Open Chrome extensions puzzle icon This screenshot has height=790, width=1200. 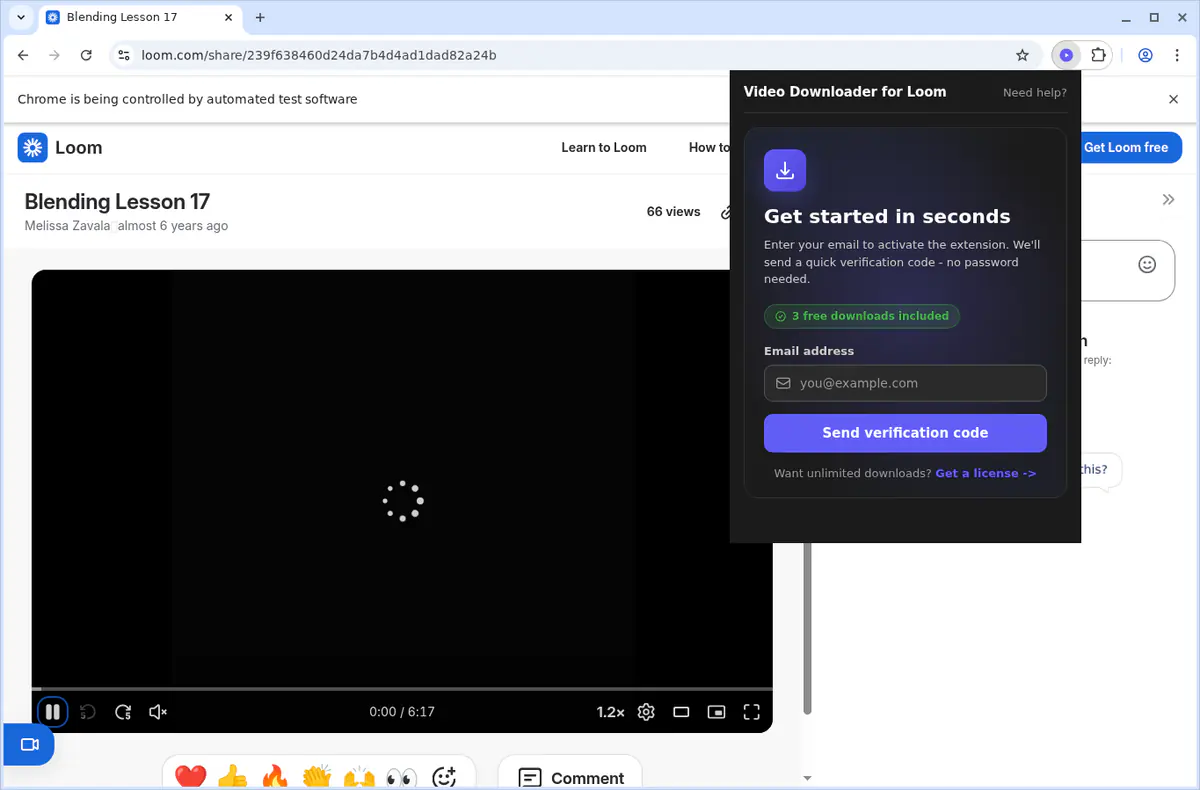tap(1098, 55)
